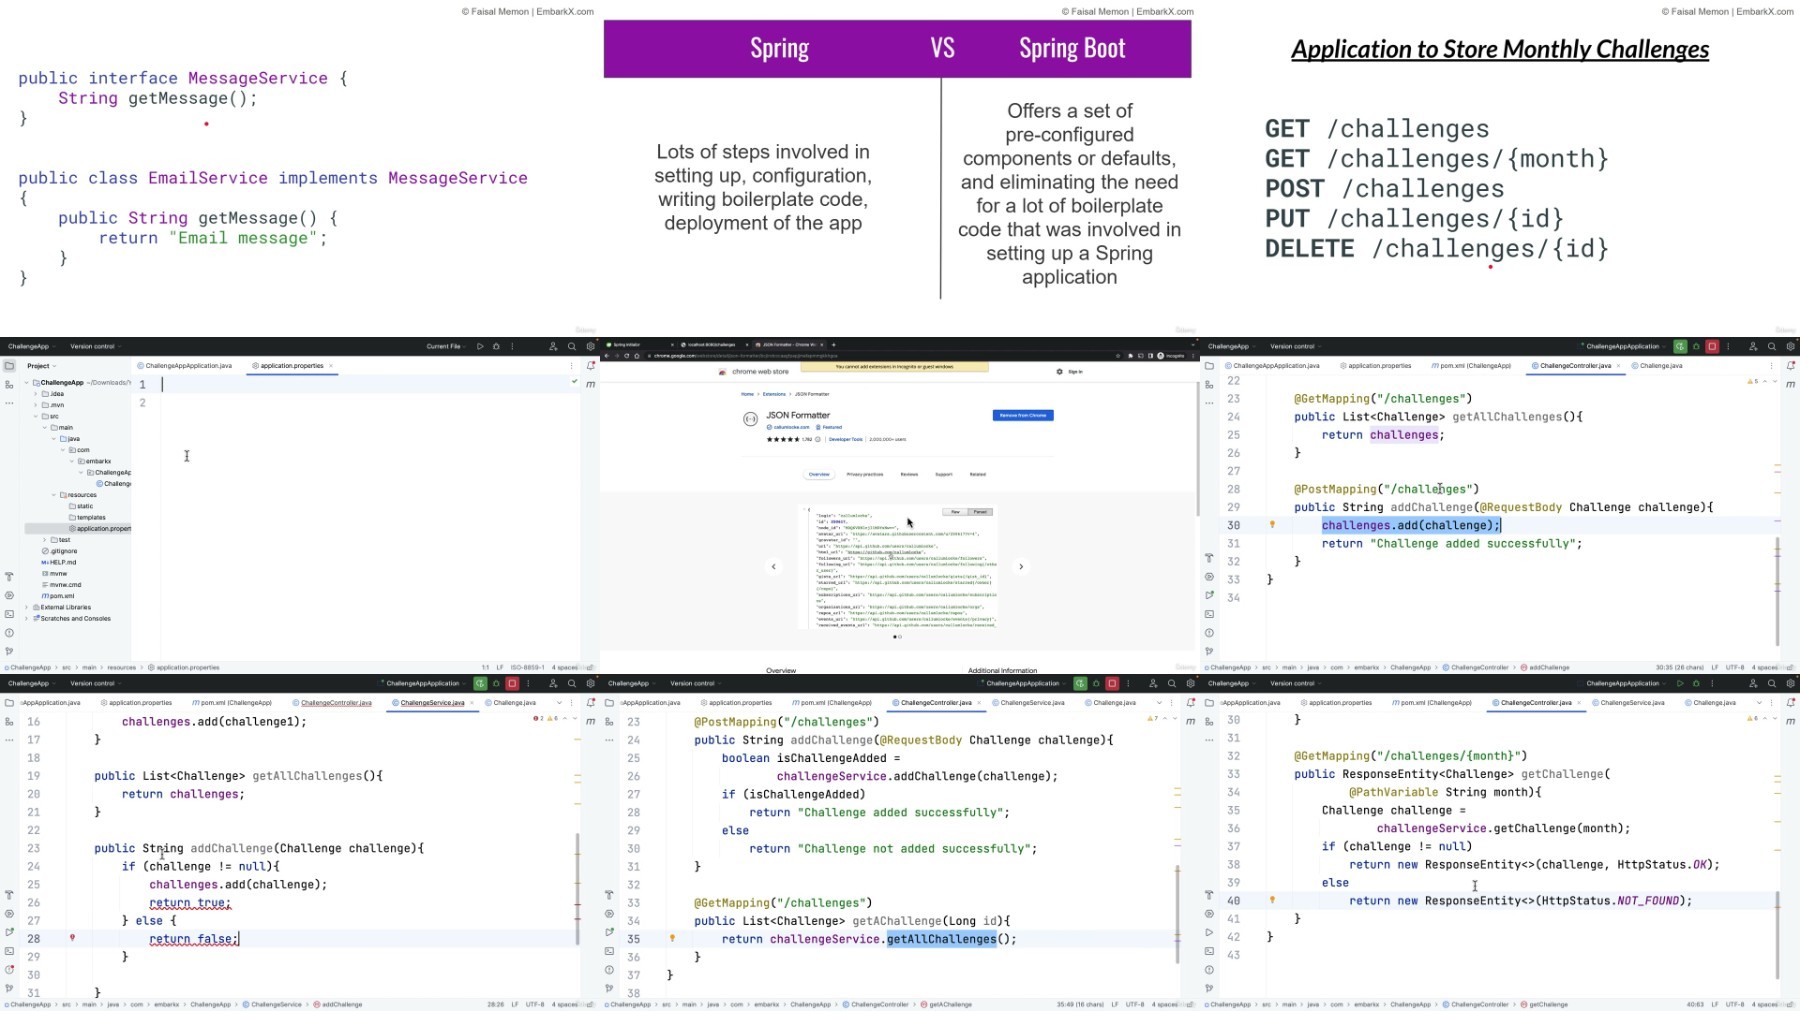1800x1011 pixels.
Task: Click Sign in on Chrome Web Store
Action: tap(1076, 372)
